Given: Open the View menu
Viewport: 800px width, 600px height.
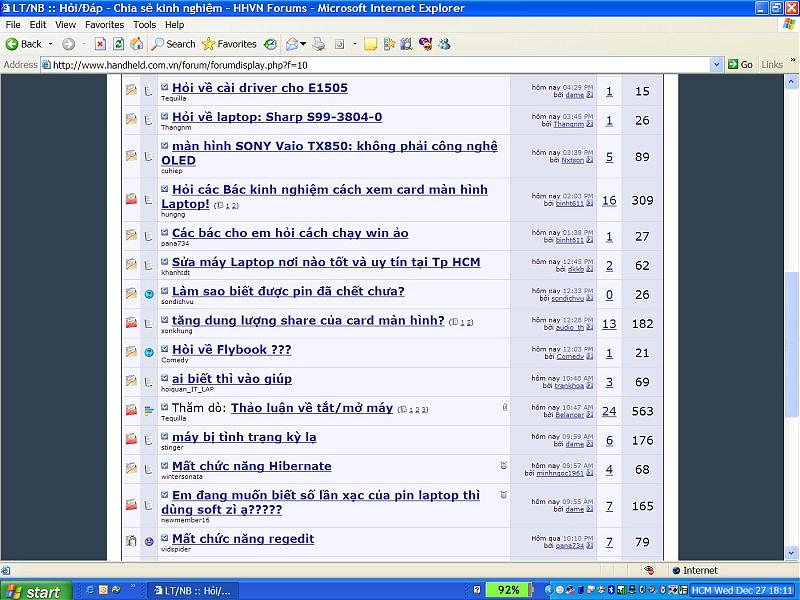Looking at the screenshot, I should point(65,24).
